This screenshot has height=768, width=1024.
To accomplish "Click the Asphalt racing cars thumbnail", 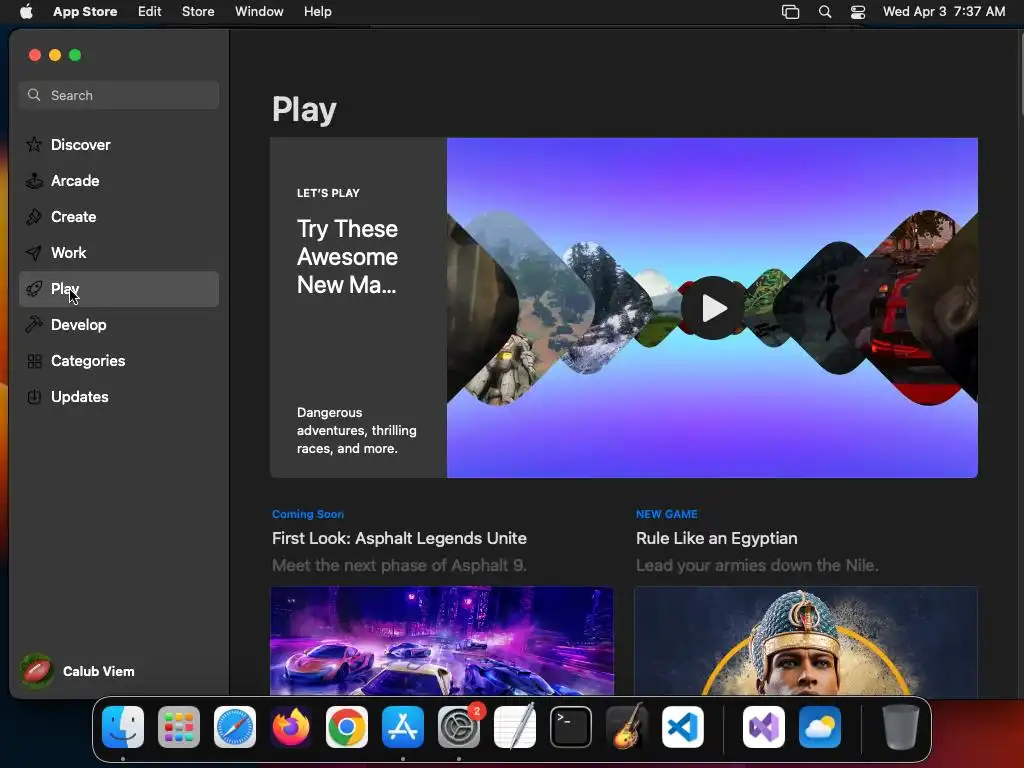I will [x=442, y=641].
